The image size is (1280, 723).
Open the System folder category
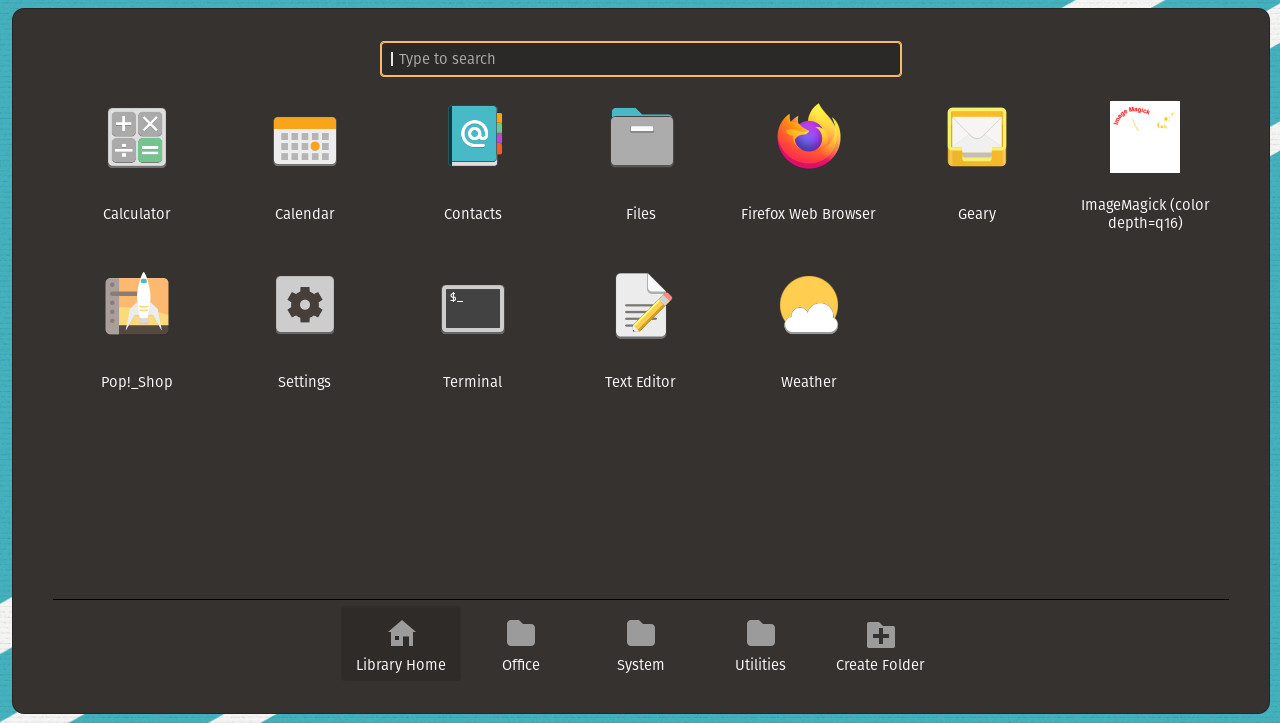(641, 644)
